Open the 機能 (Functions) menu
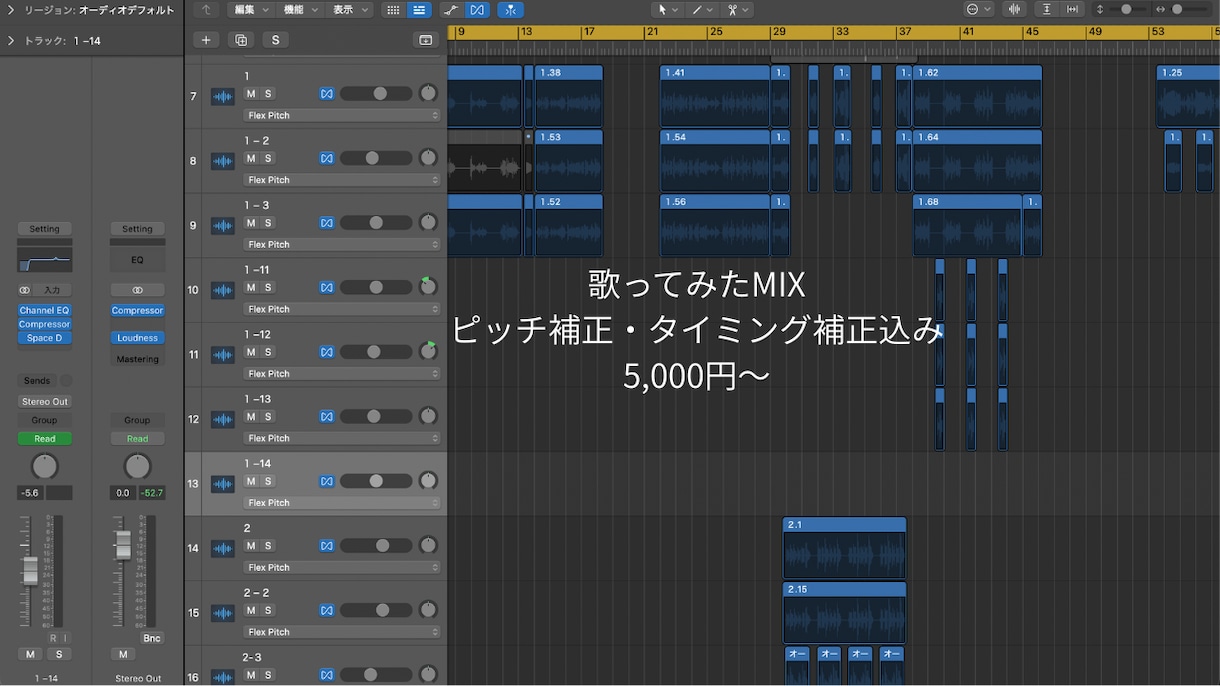The width and height of the screenshot is (1220, 686). click(x=299, y=10)
